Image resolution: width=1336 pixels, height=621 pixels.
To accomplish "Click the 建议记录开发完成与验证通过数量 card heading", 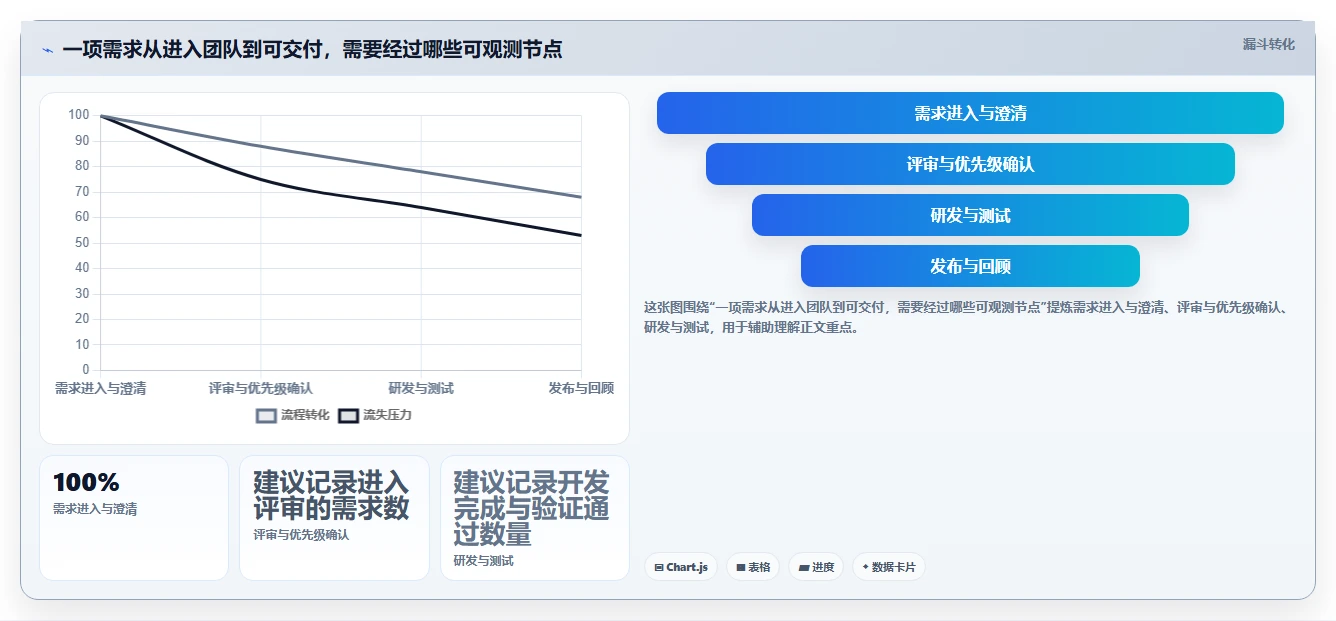I will click(x=531, y=508).
